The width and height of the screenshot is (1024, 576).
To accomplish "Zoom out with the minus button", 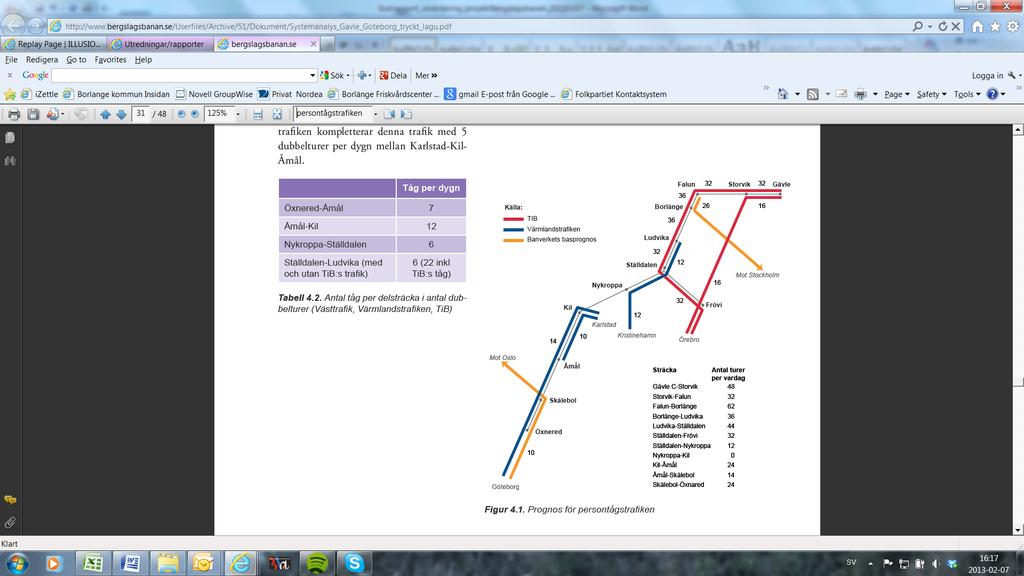I will (182, 114).
